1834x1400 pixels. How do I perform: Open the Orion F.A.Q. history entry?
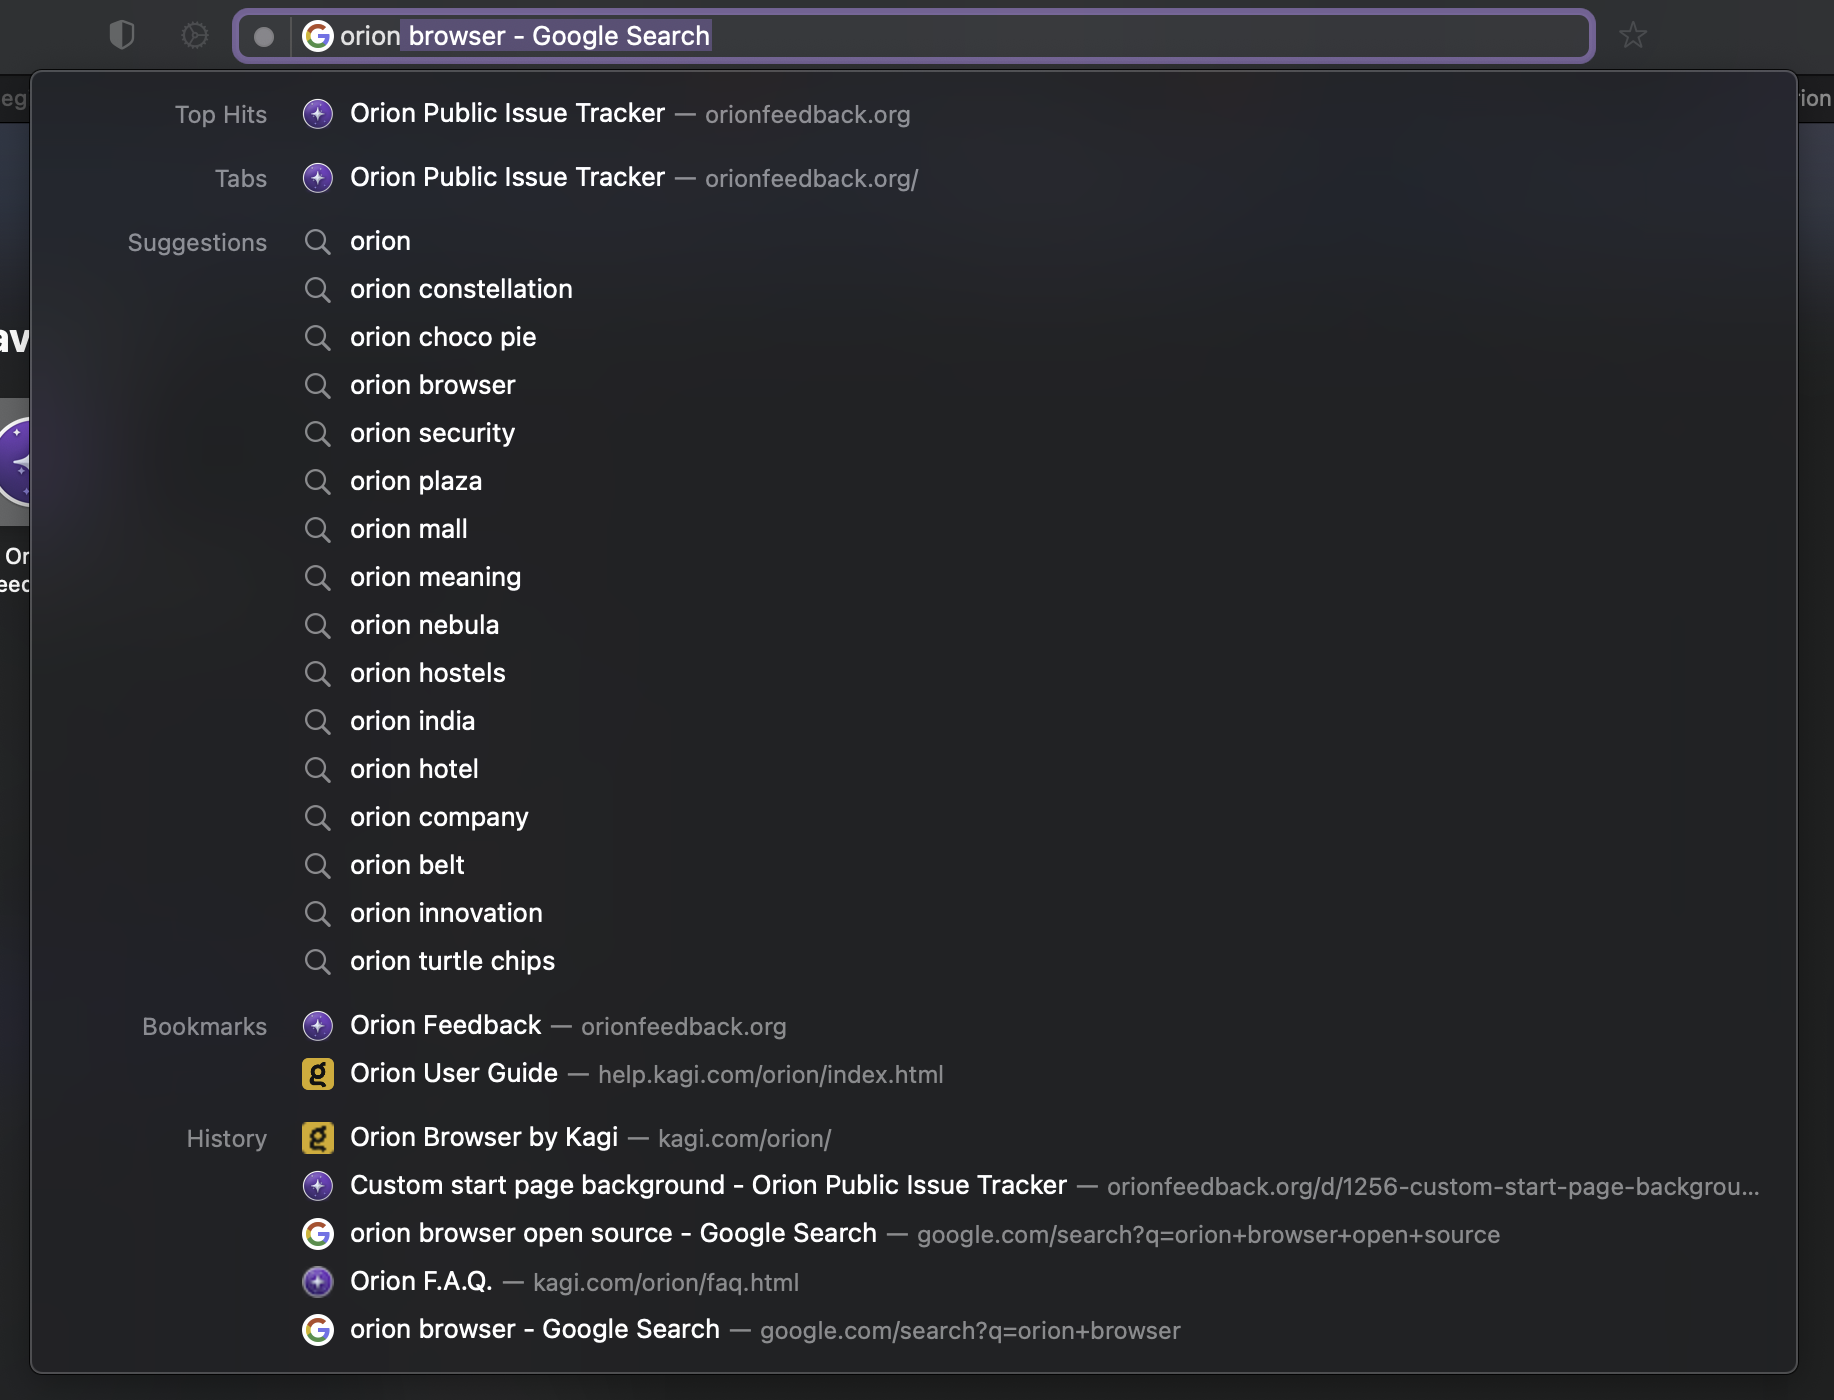coord(421,1282)
